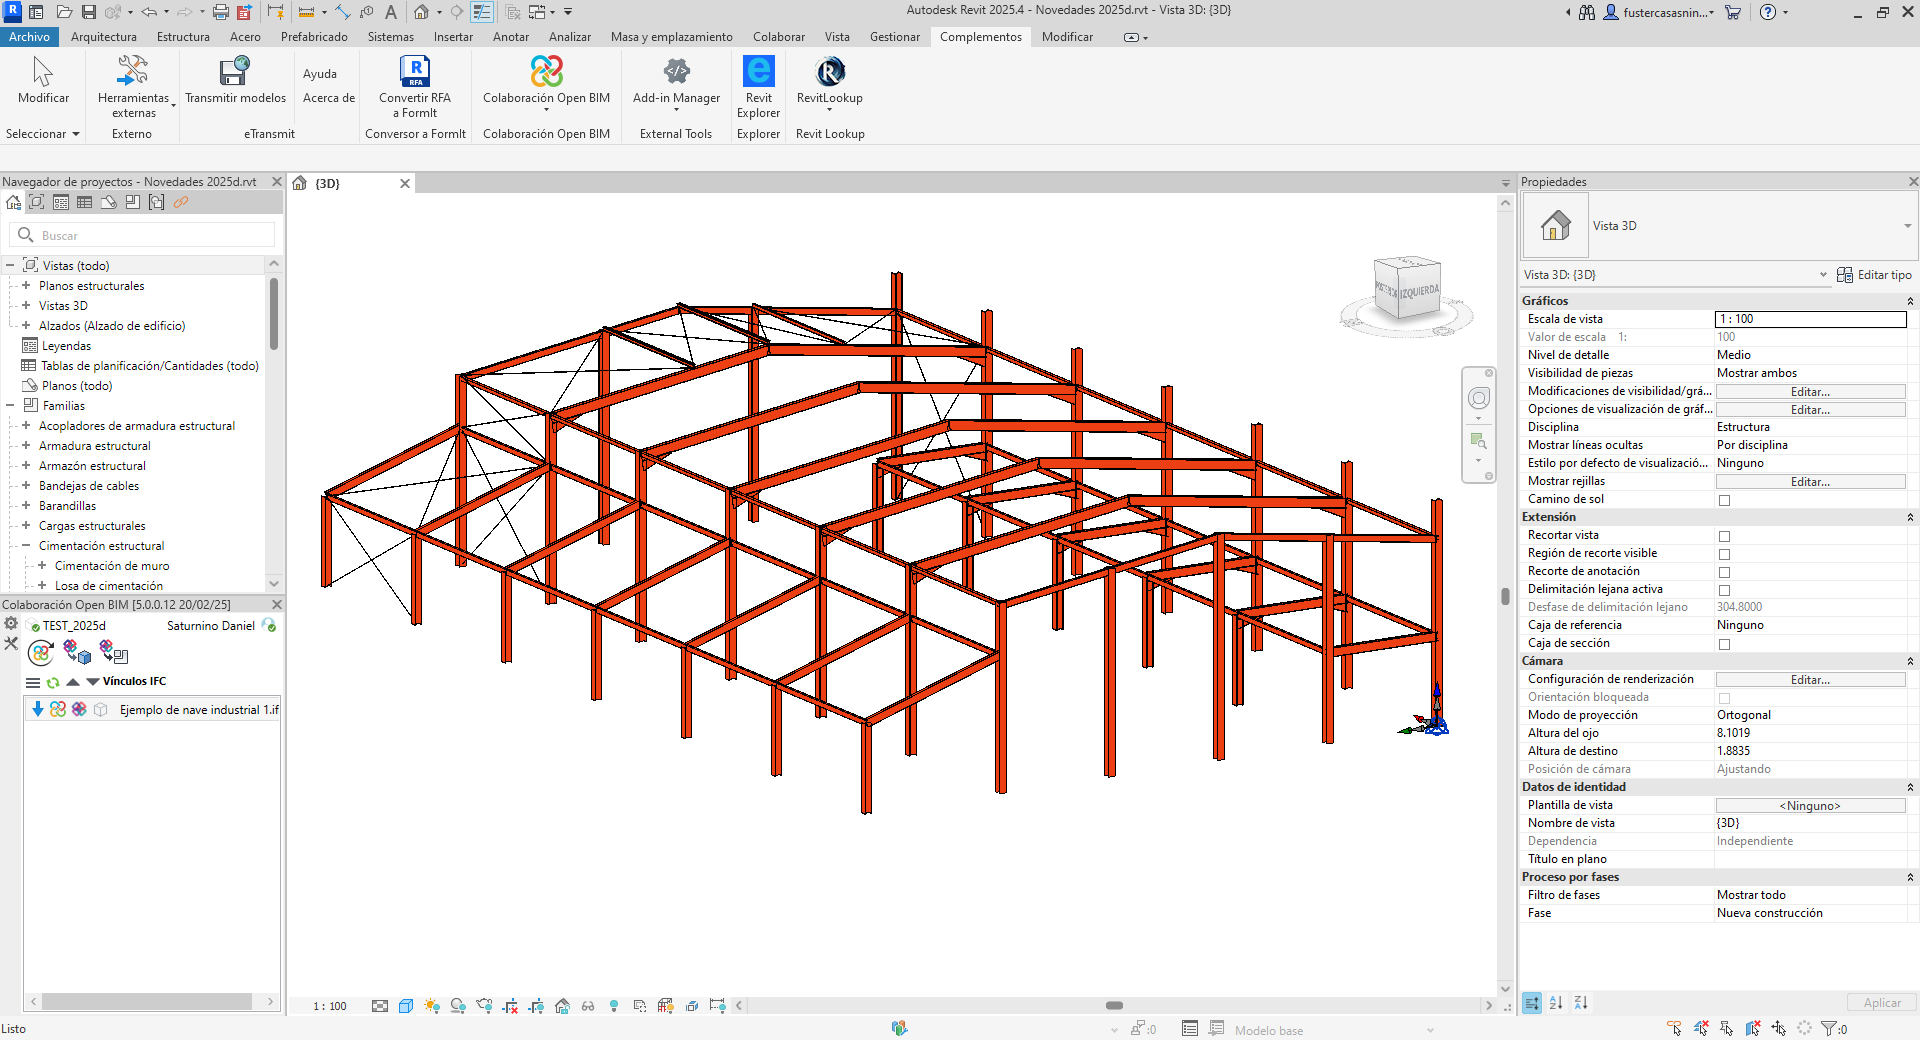Image resolution: width=1920 pixels, height=1040 pixels.
Task: Select Convertir RFA a FormIt tool
Action: click(x=415, y=87)
